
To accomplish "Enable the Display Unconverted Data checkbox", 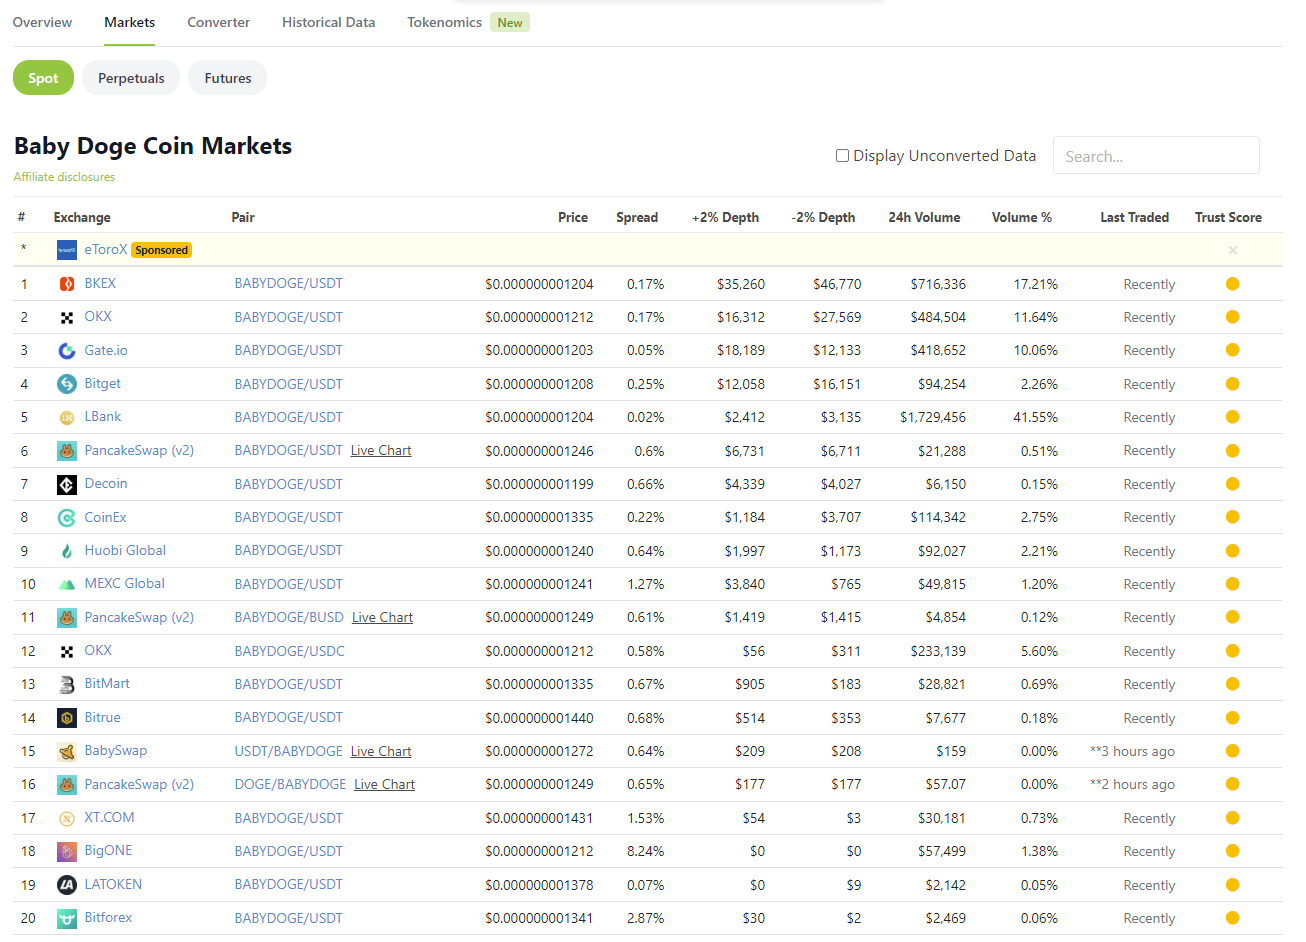I will [x=842, y=156].
